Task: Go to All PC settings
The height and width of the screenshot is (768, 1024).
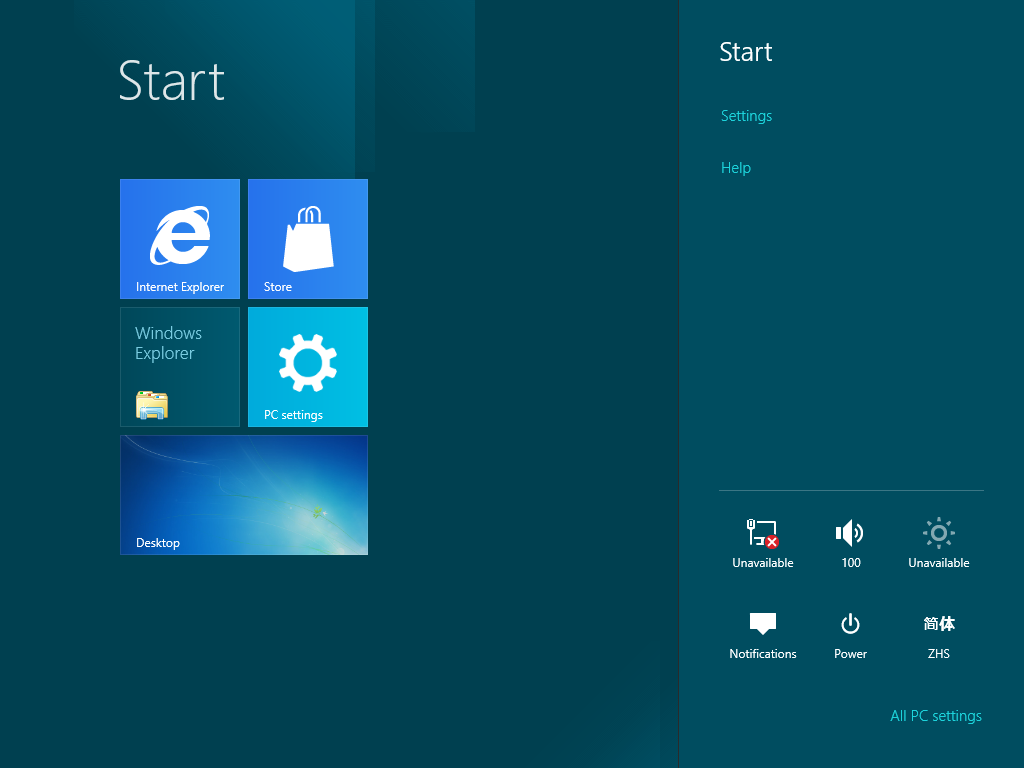Action: coord(935,716)
